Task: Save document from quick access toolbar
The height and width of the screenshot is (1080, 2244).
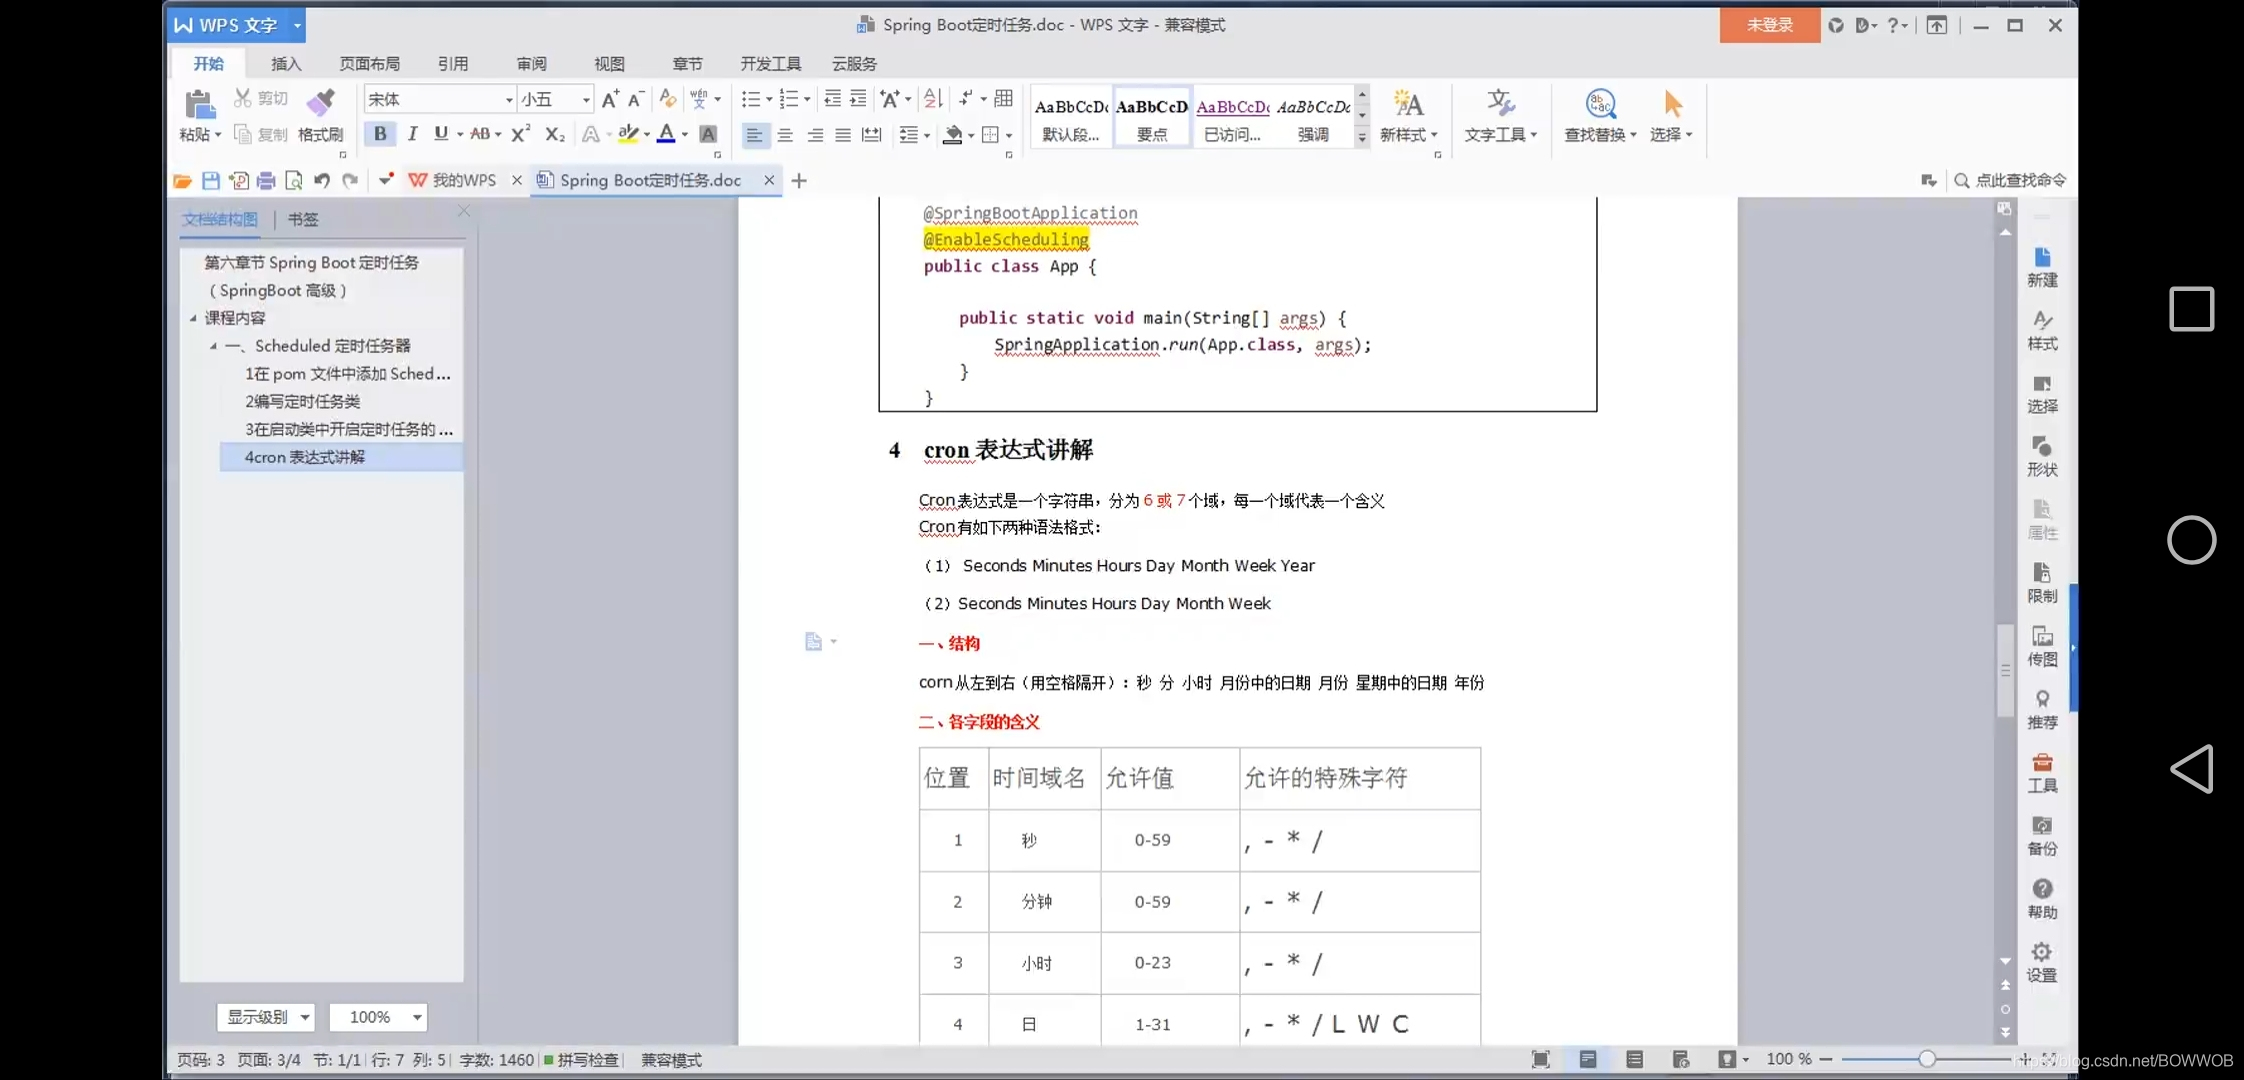Action: tap(210, 180)
